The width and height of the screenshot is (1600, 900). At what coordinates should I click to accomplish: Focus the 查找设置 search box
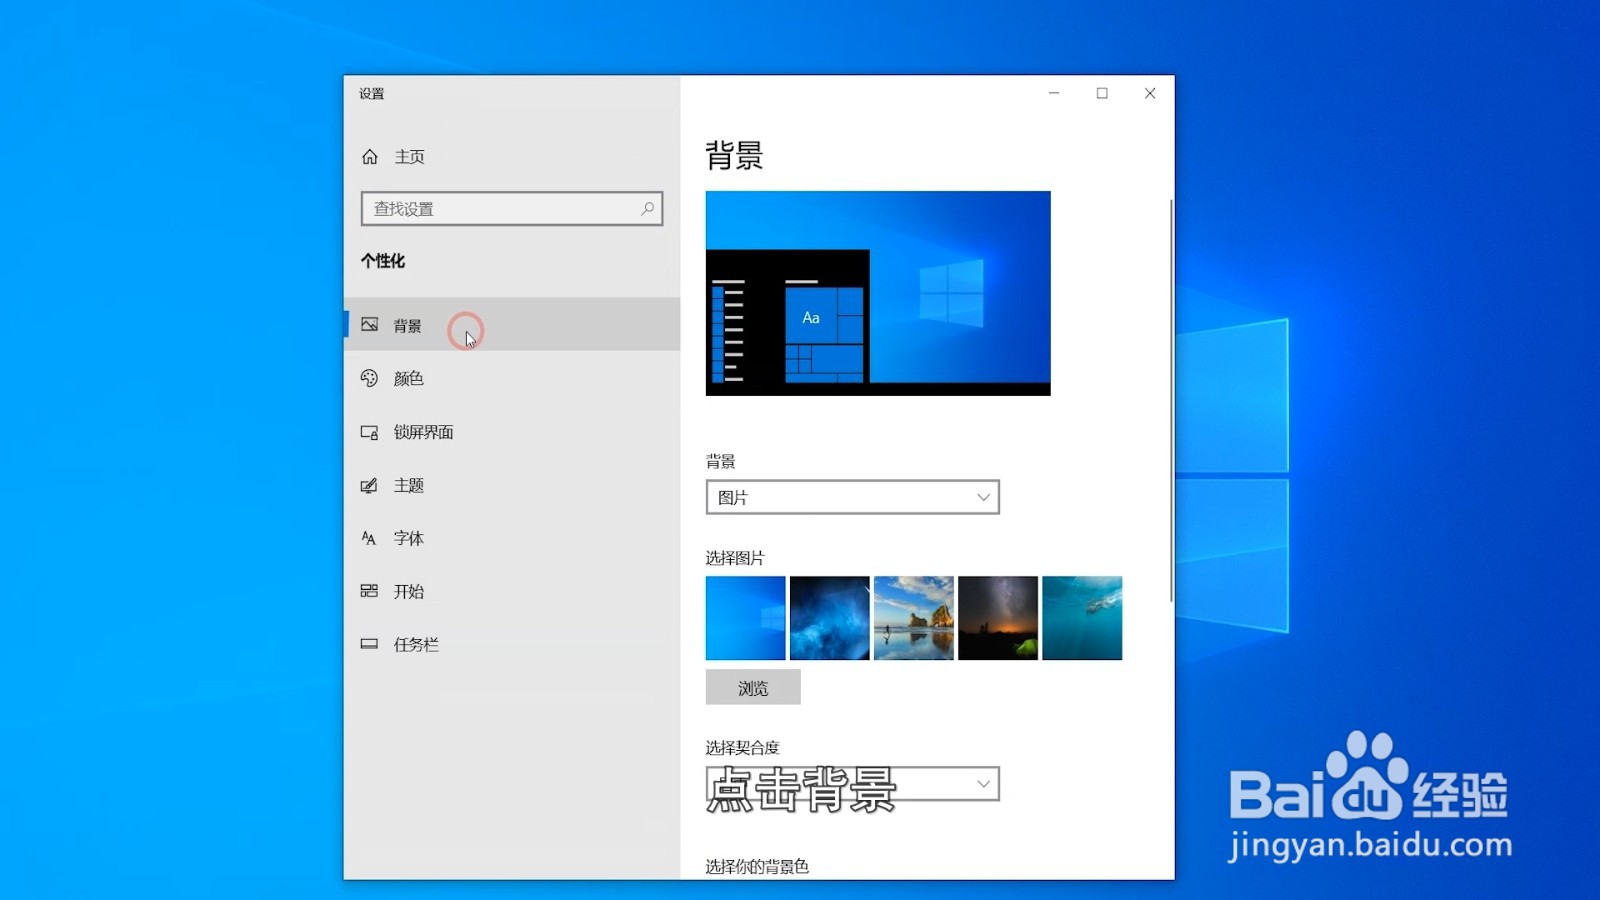(x=511, y=208)
